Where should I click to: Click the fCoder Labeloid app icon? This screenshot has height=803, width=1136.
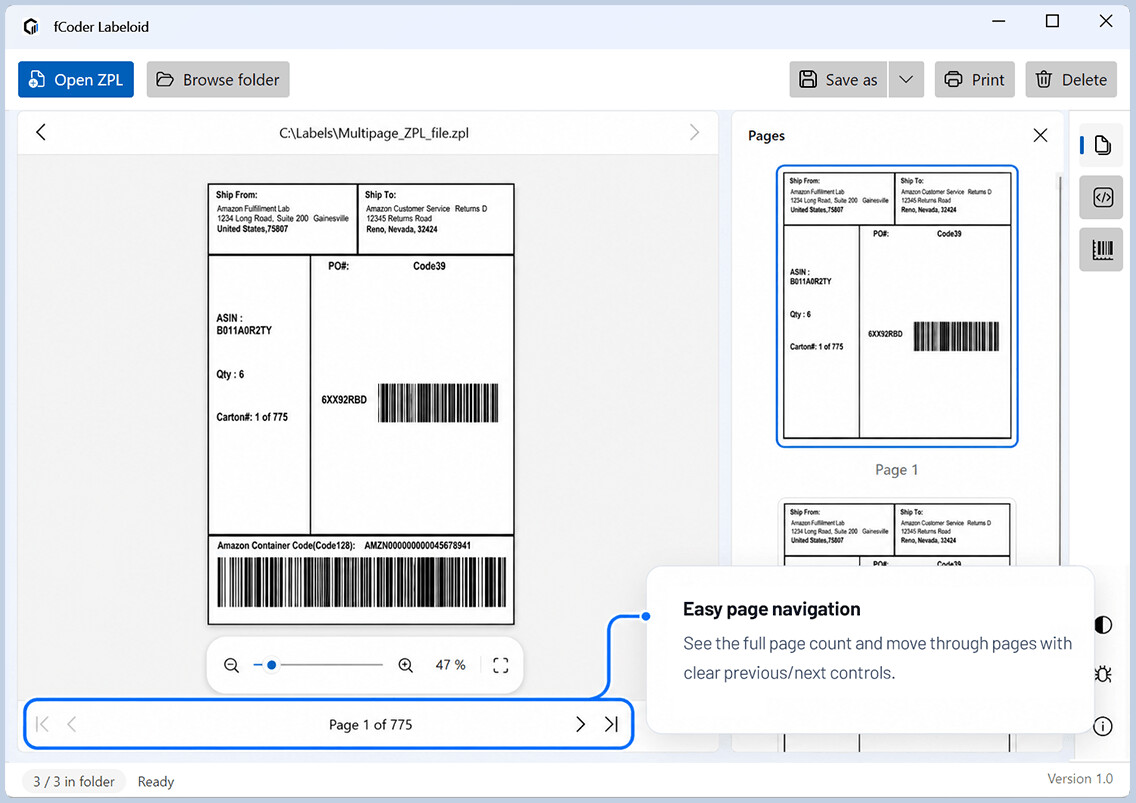pos(31,27)
